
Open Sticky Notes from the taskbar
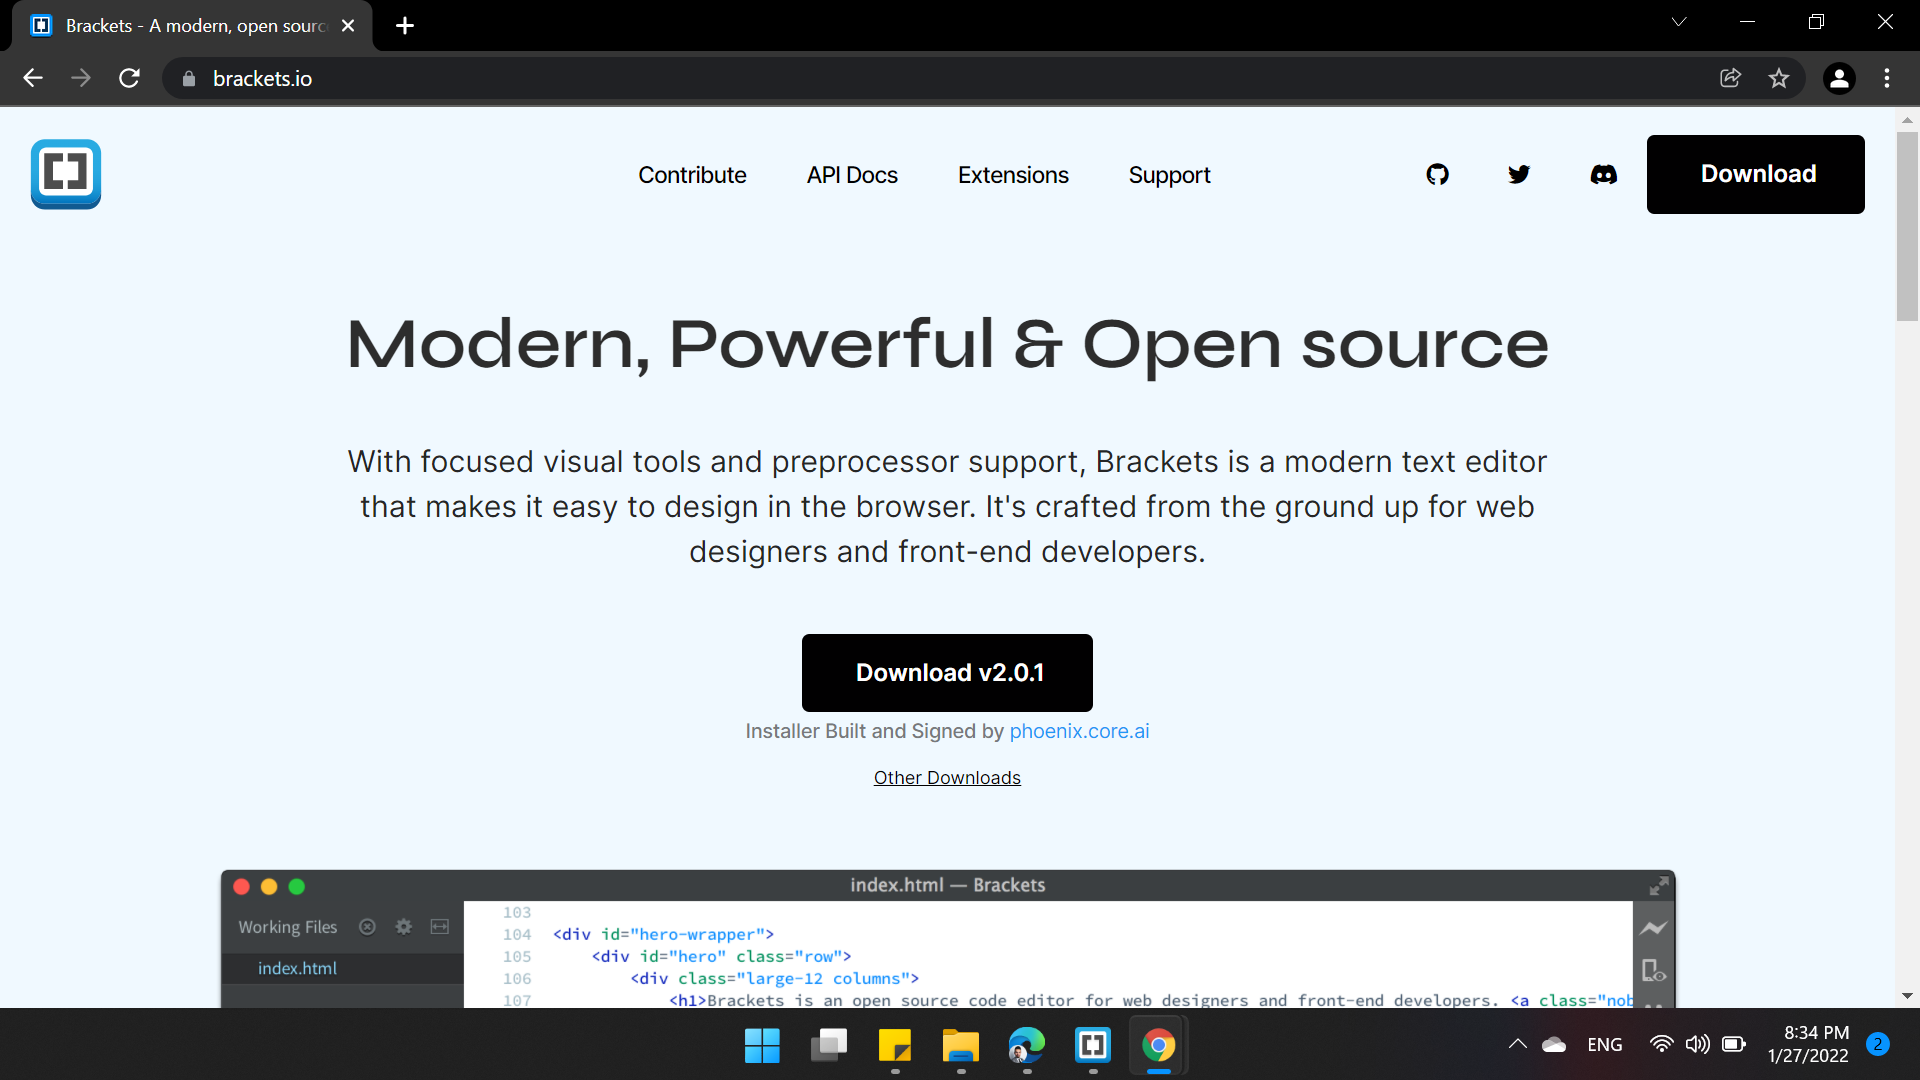[x=895, y=1046]
